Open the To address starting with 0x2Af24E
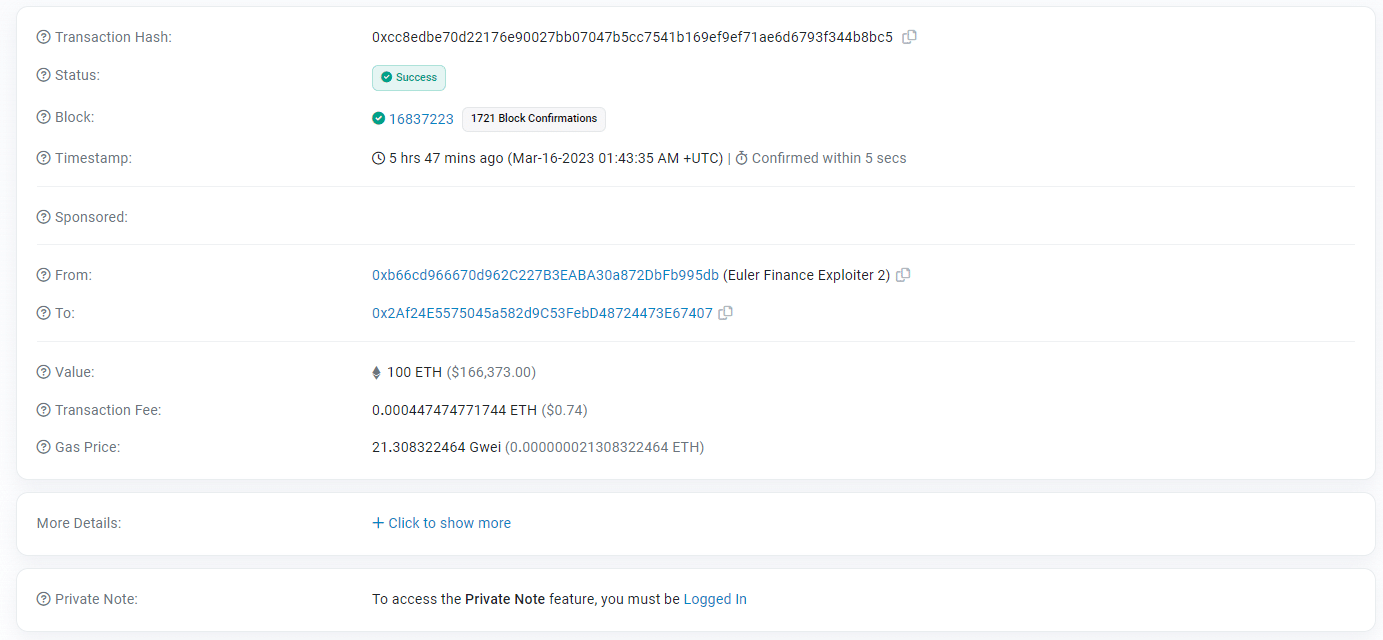1383x640 pixels. [541, 312]
